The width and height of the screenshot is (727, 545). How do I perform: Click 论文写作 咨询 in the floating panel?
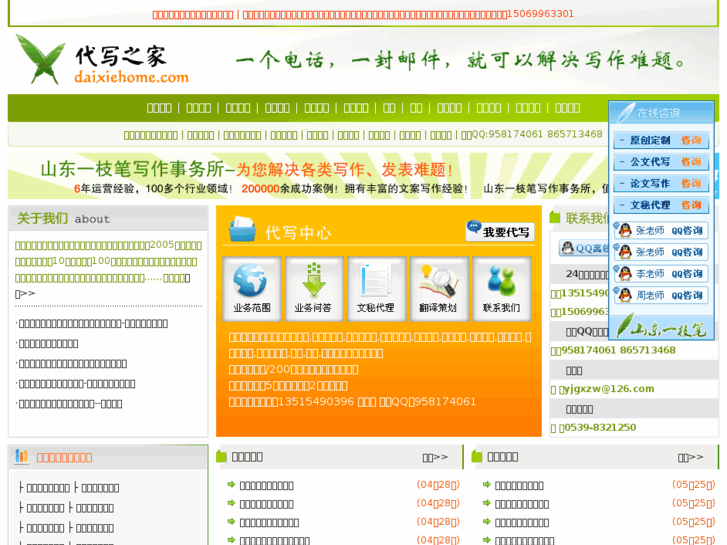click(x=661, y=183)
